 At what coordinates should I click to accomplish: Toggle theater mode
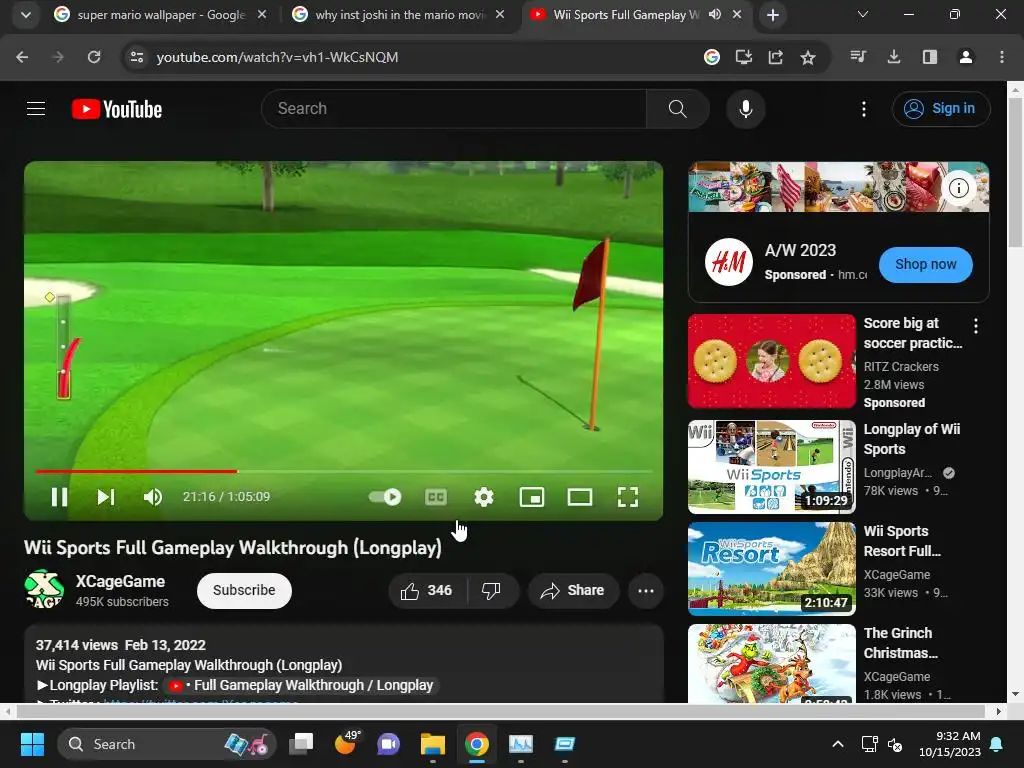pos(579,498)
